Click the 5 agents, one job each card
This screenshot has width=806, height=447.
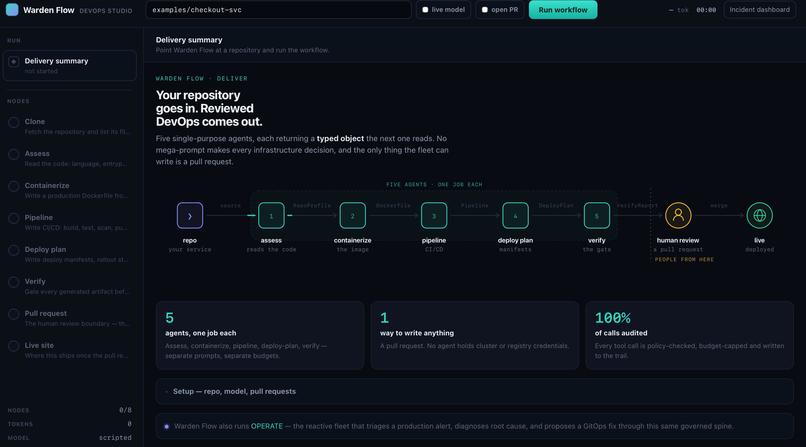click(x=260, y=336)
